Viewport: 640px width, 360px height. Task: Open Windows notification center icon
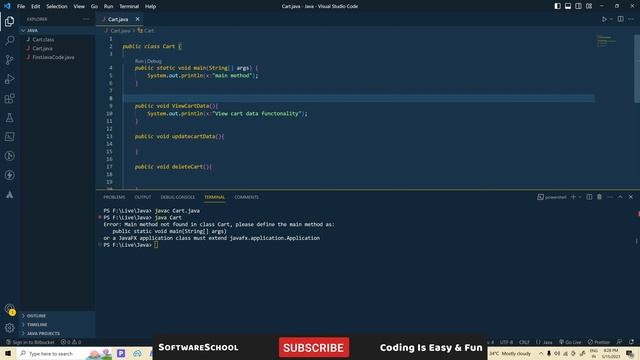click(630, 353)
